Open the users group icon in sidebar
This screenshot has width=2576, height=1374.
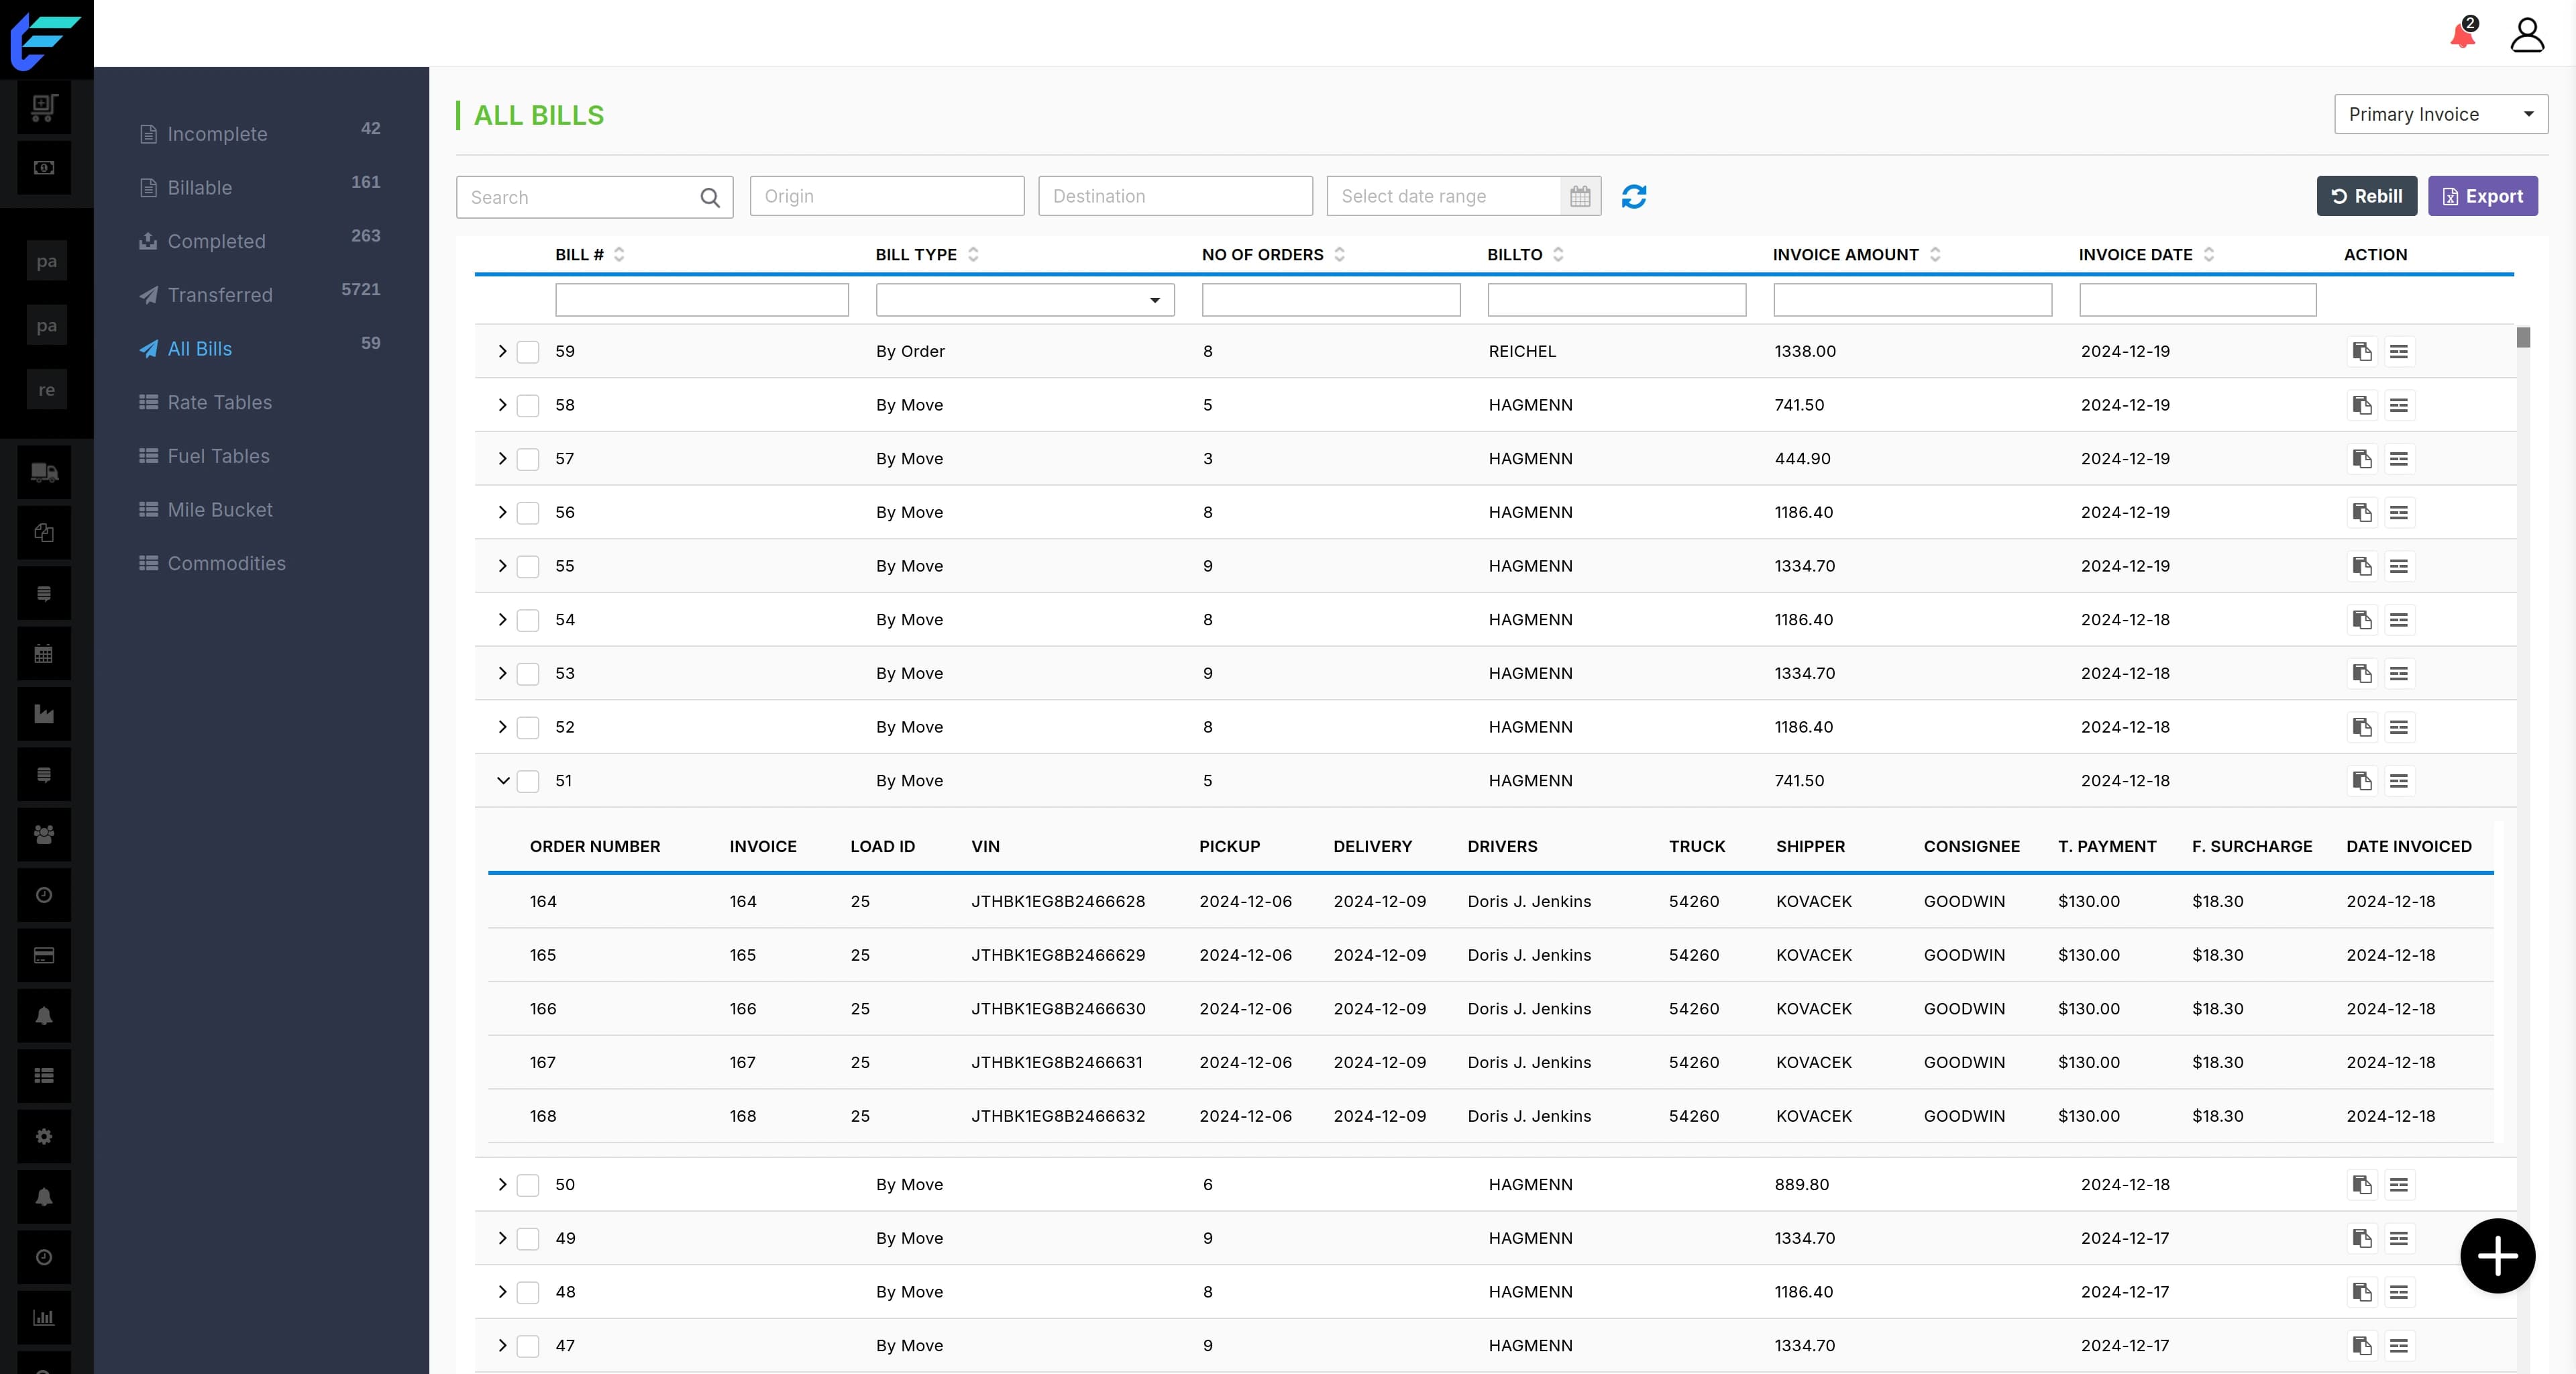point(44,835)
